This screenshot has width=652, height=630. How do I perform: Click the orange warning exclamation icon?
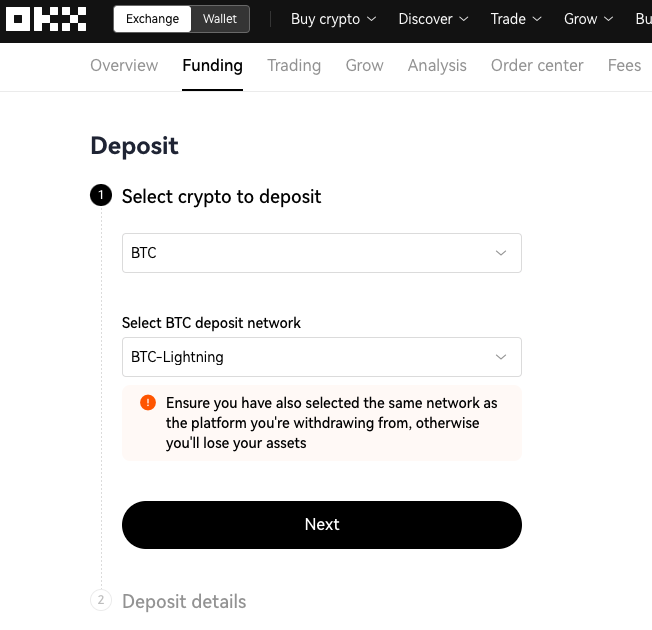pyautogui.click(x=148, y=403)
